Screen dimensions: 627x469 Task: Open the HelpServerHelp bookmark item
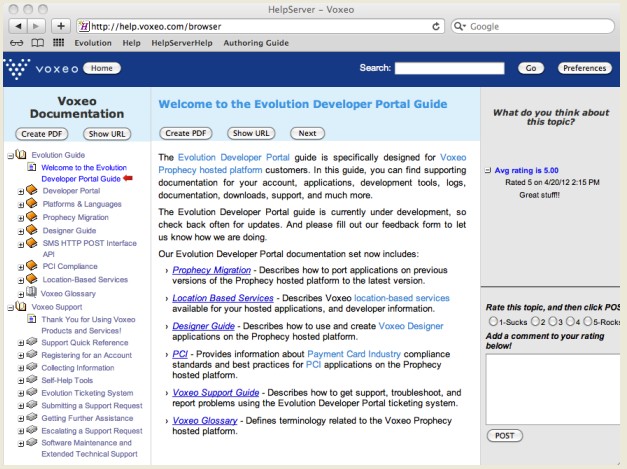(182, 43)
